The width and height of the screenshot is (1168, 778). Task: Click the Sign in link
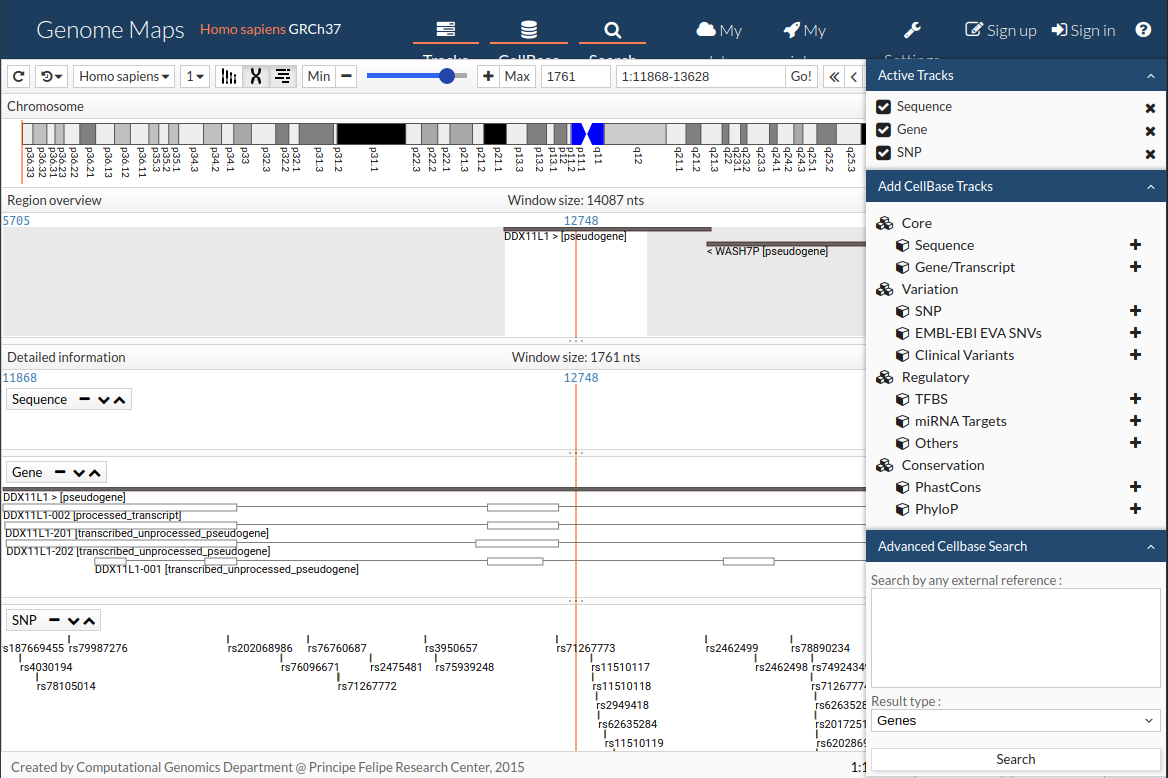point(1083,30)
